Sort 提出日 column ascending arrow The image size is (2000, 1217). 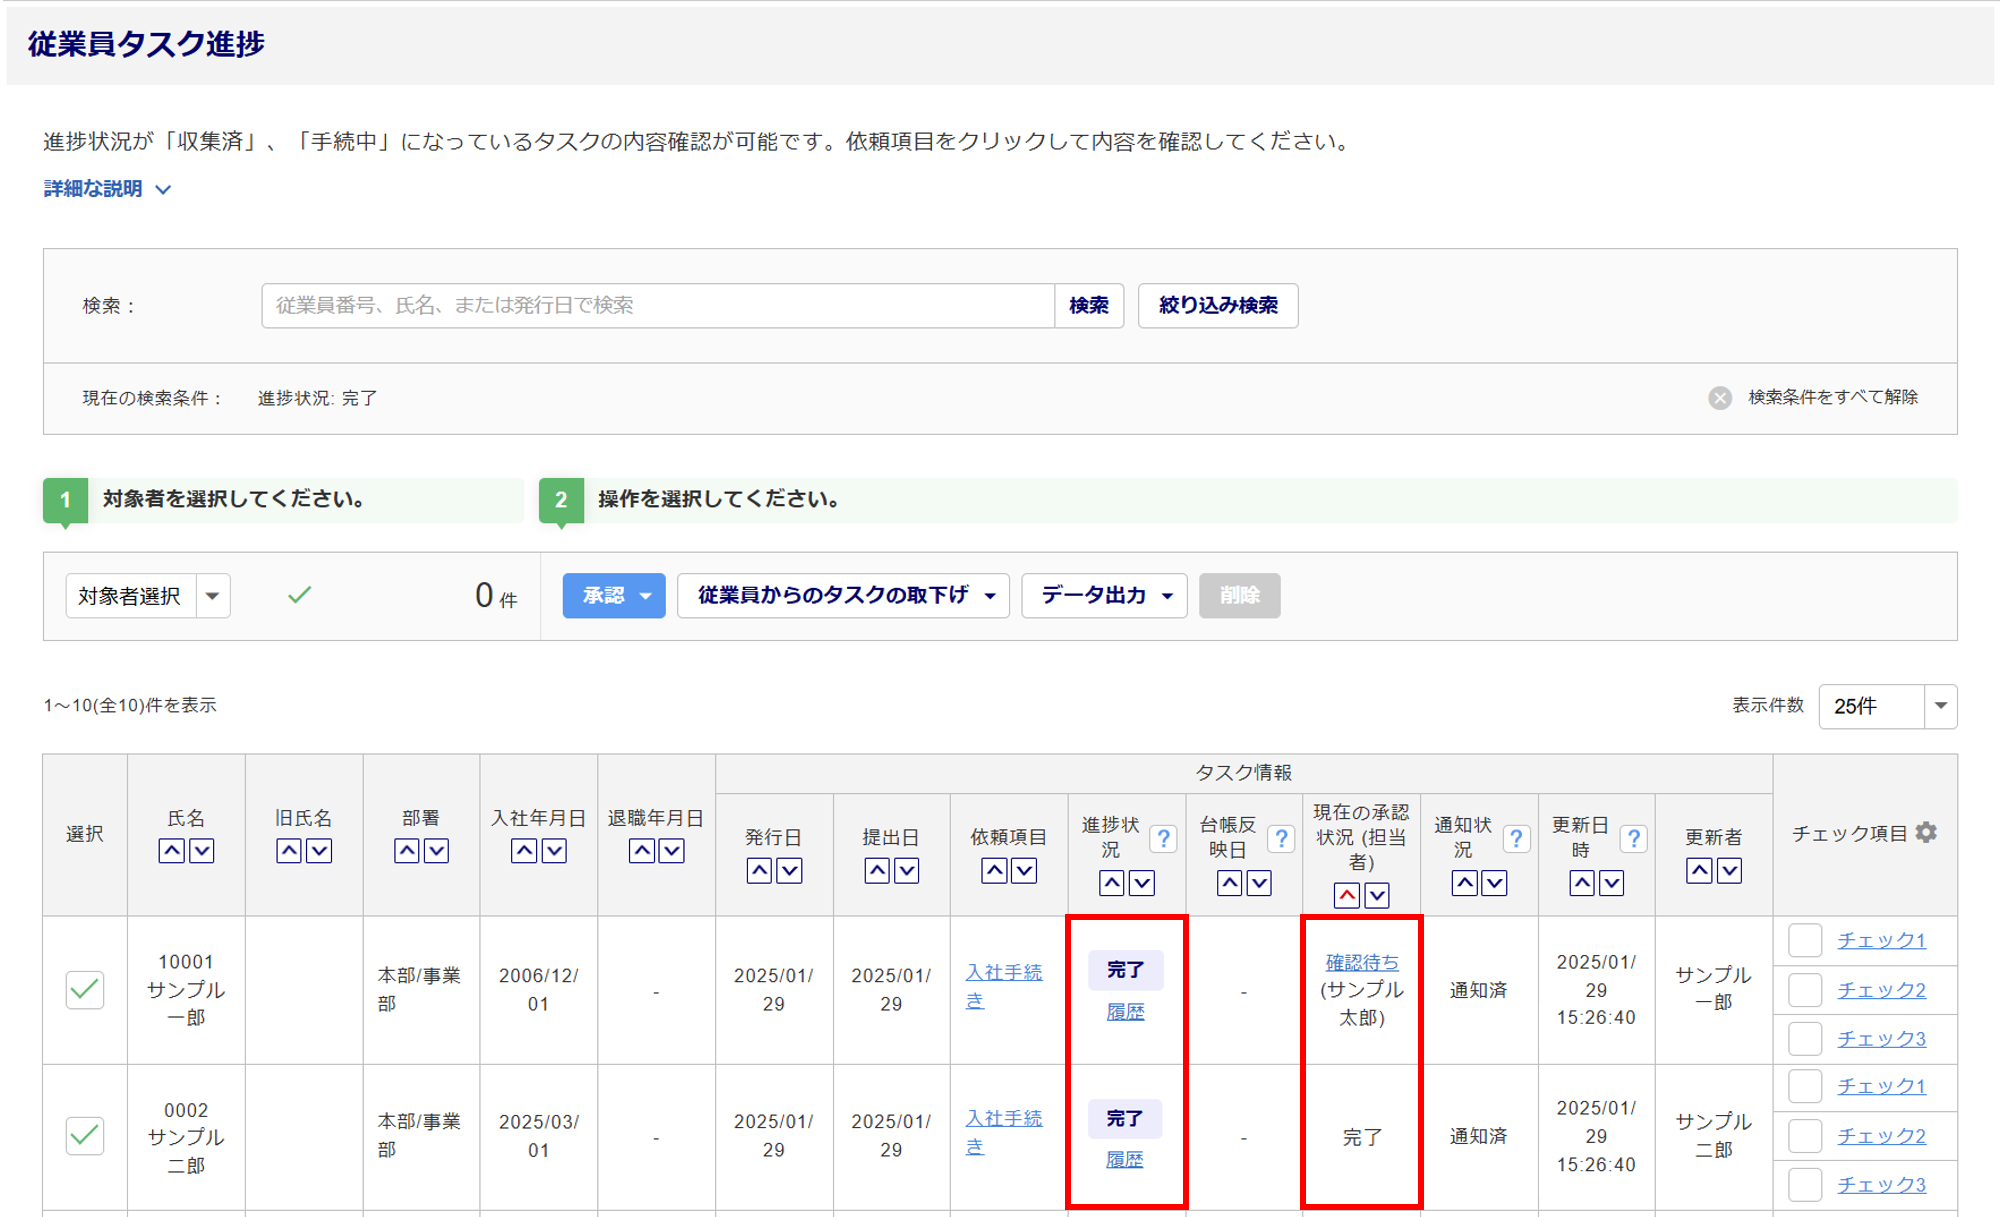click(877, 871)
